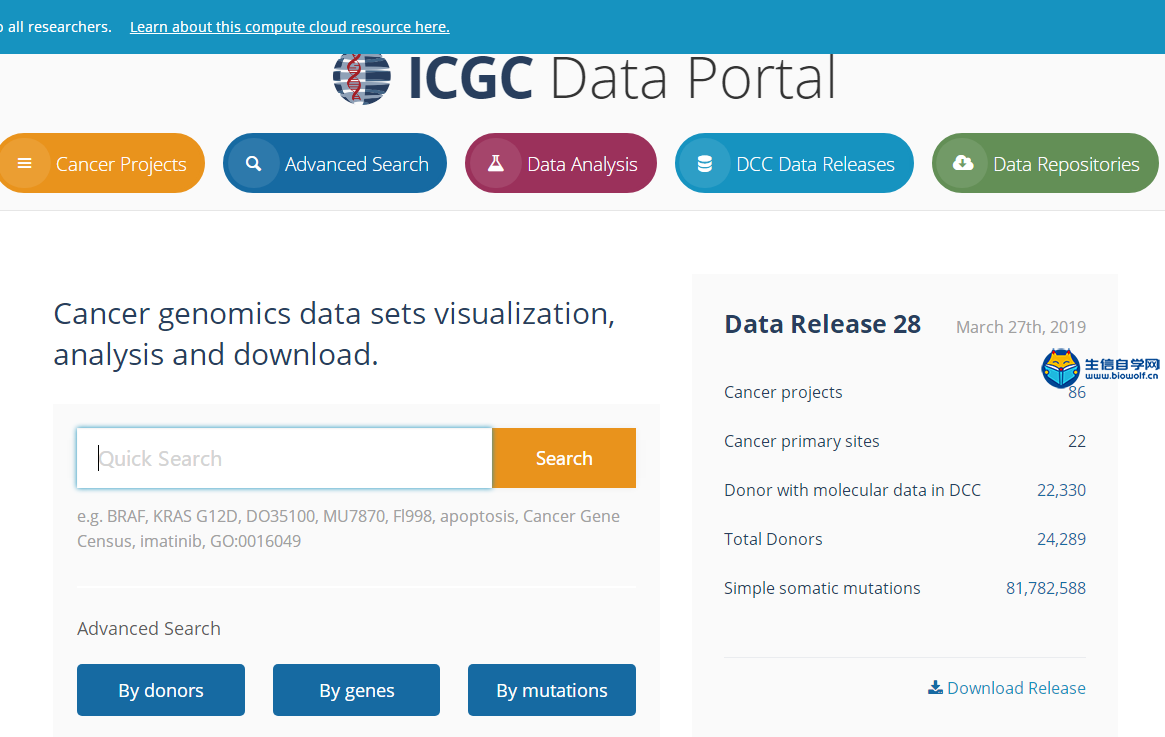
Task: Follow the 'Learn about this compute cloud resource here' link
Action: click(290, 27)
